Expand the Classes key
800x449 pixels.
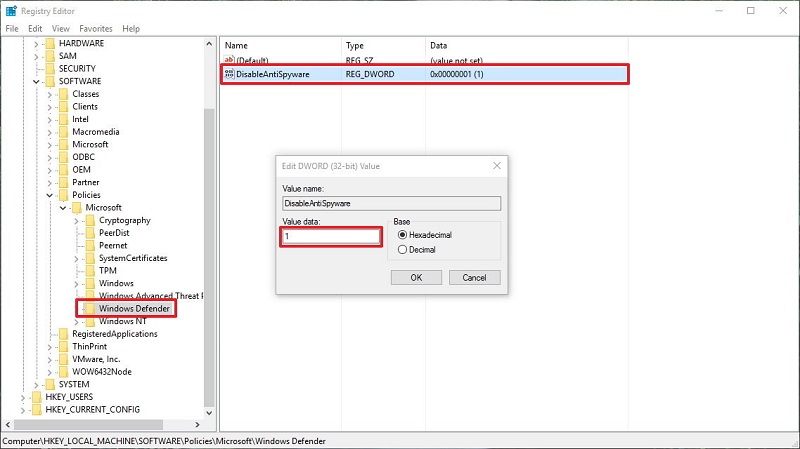[49, 94]
